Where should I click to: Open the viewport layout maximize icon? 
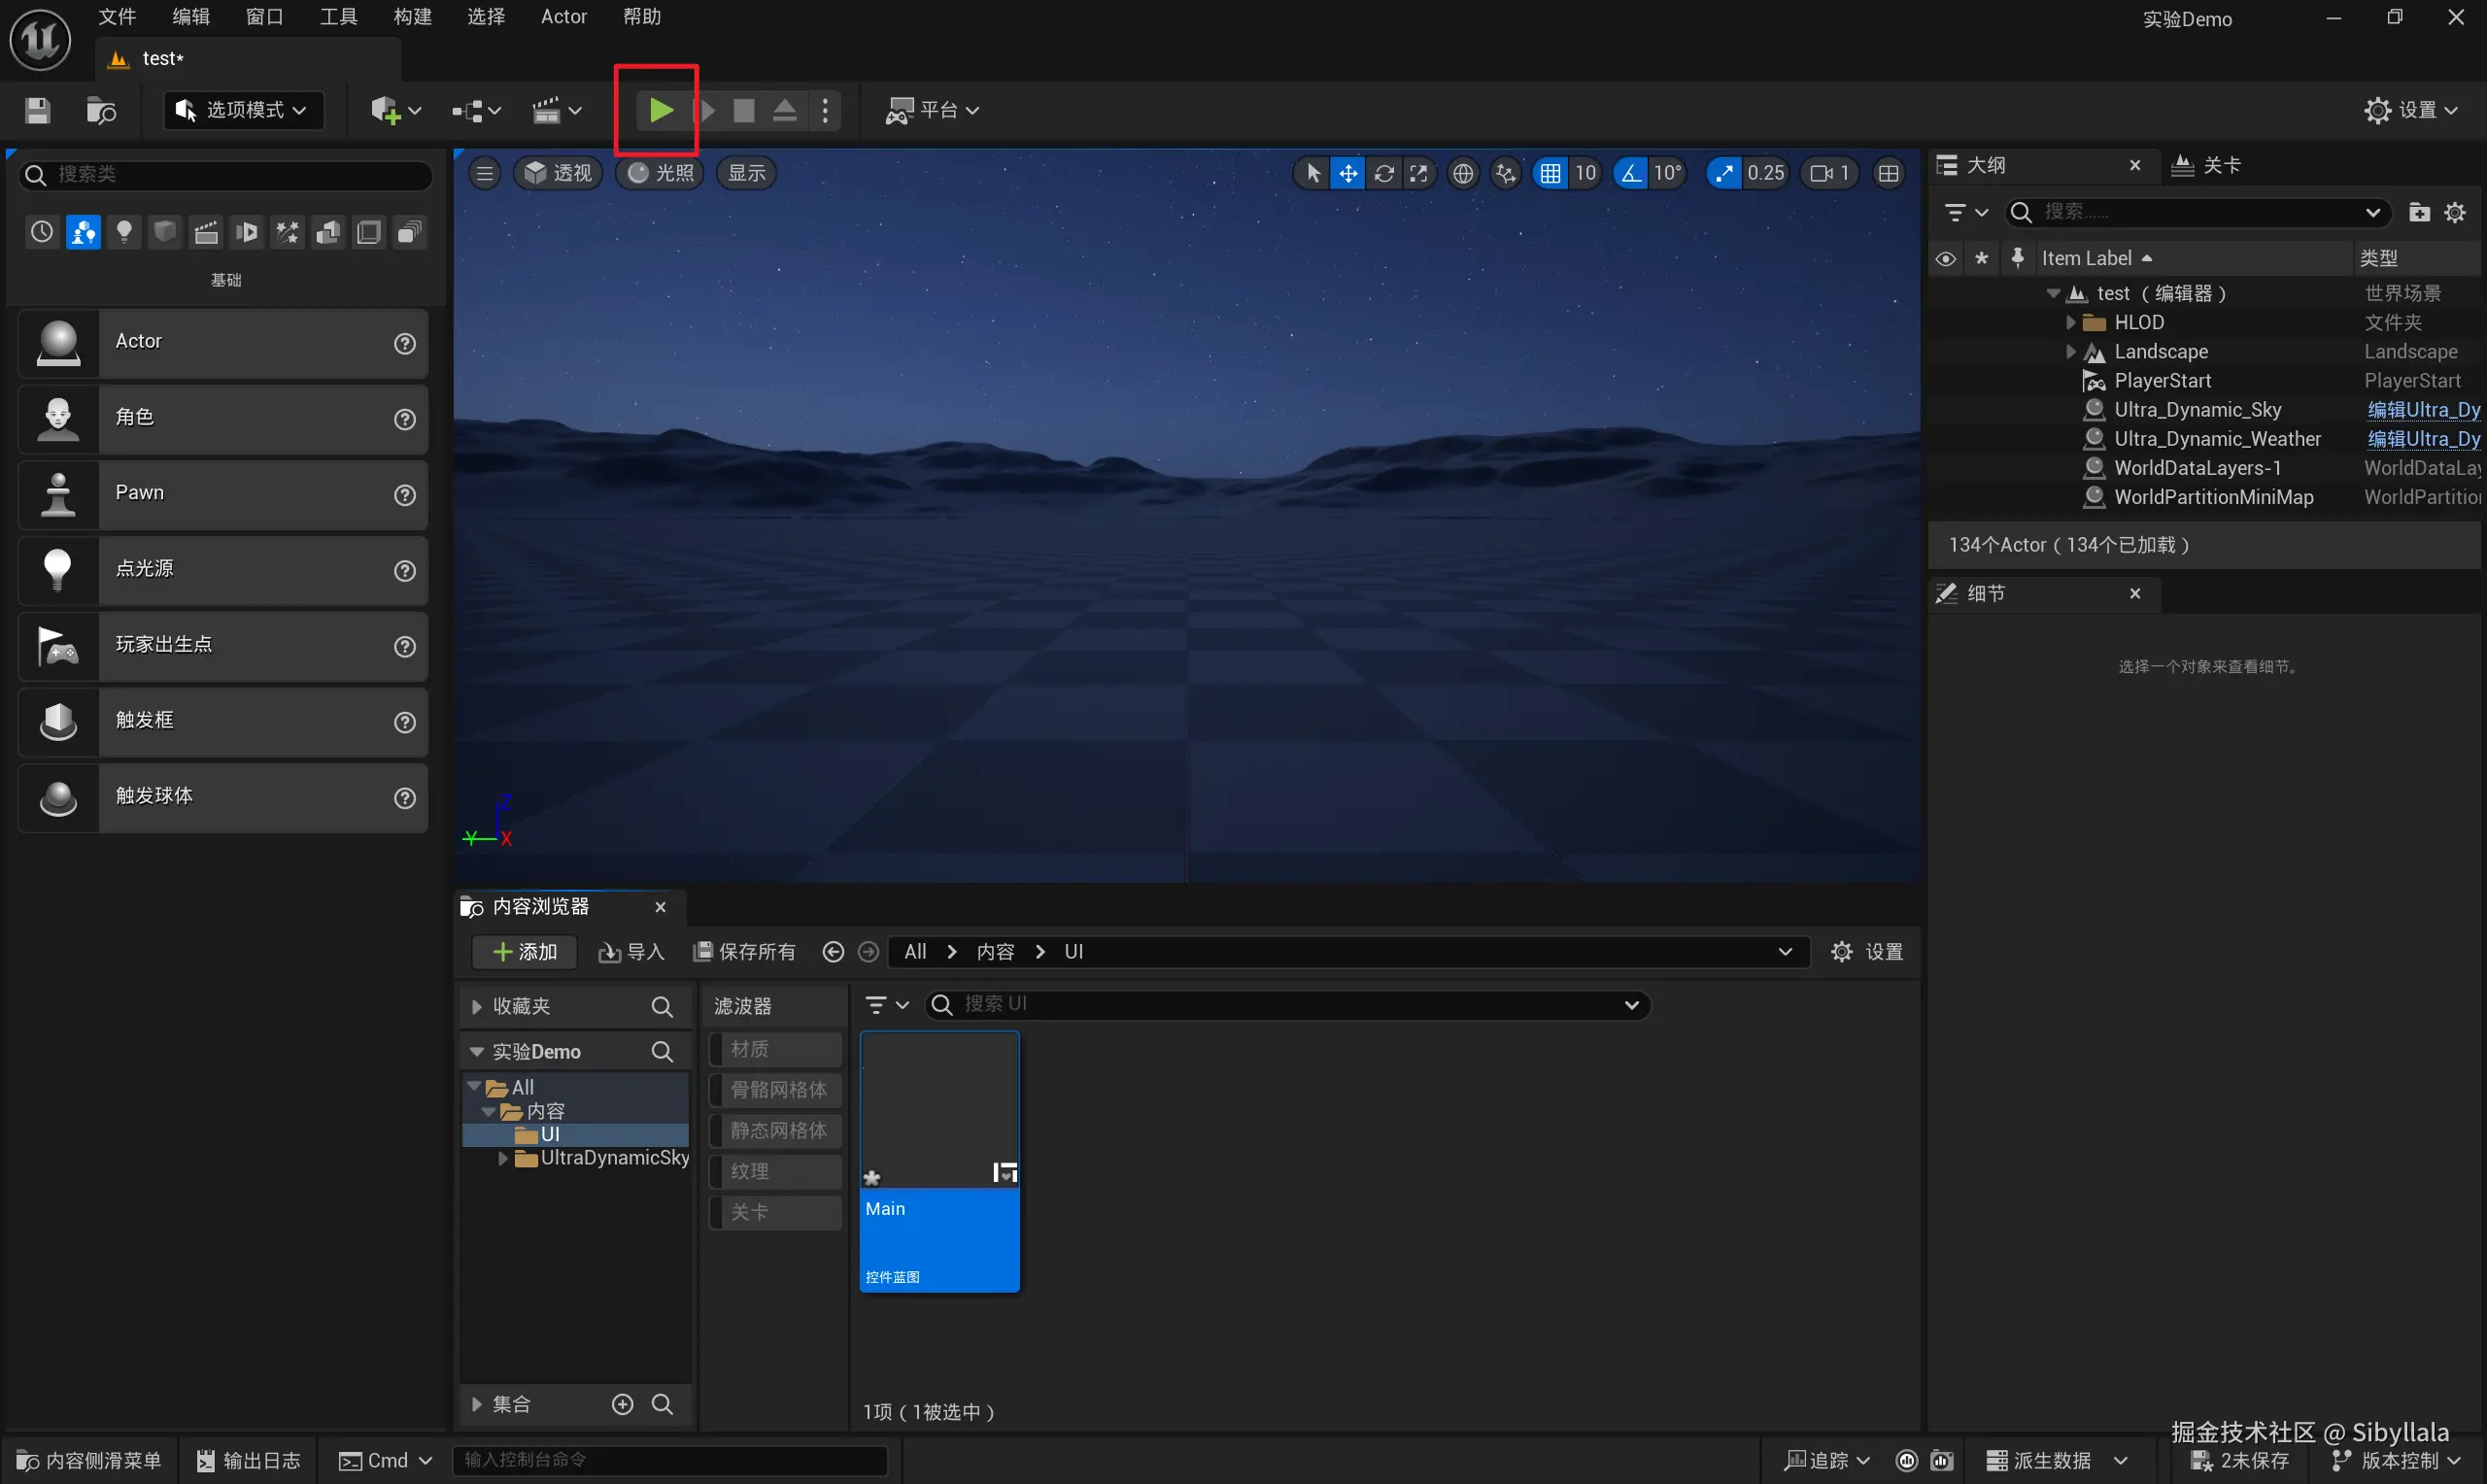pos(1888,174)
